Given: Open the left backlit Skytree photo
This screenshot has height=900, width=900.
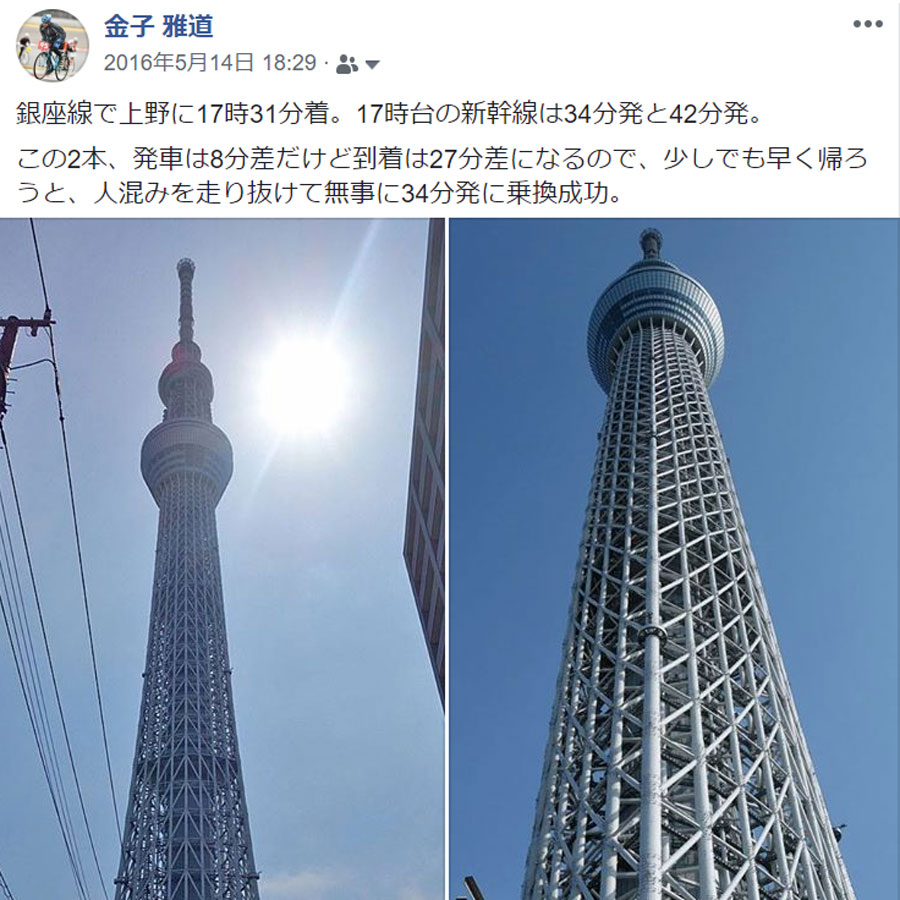Looking at the screenshot, I should (x=222, y=558).
